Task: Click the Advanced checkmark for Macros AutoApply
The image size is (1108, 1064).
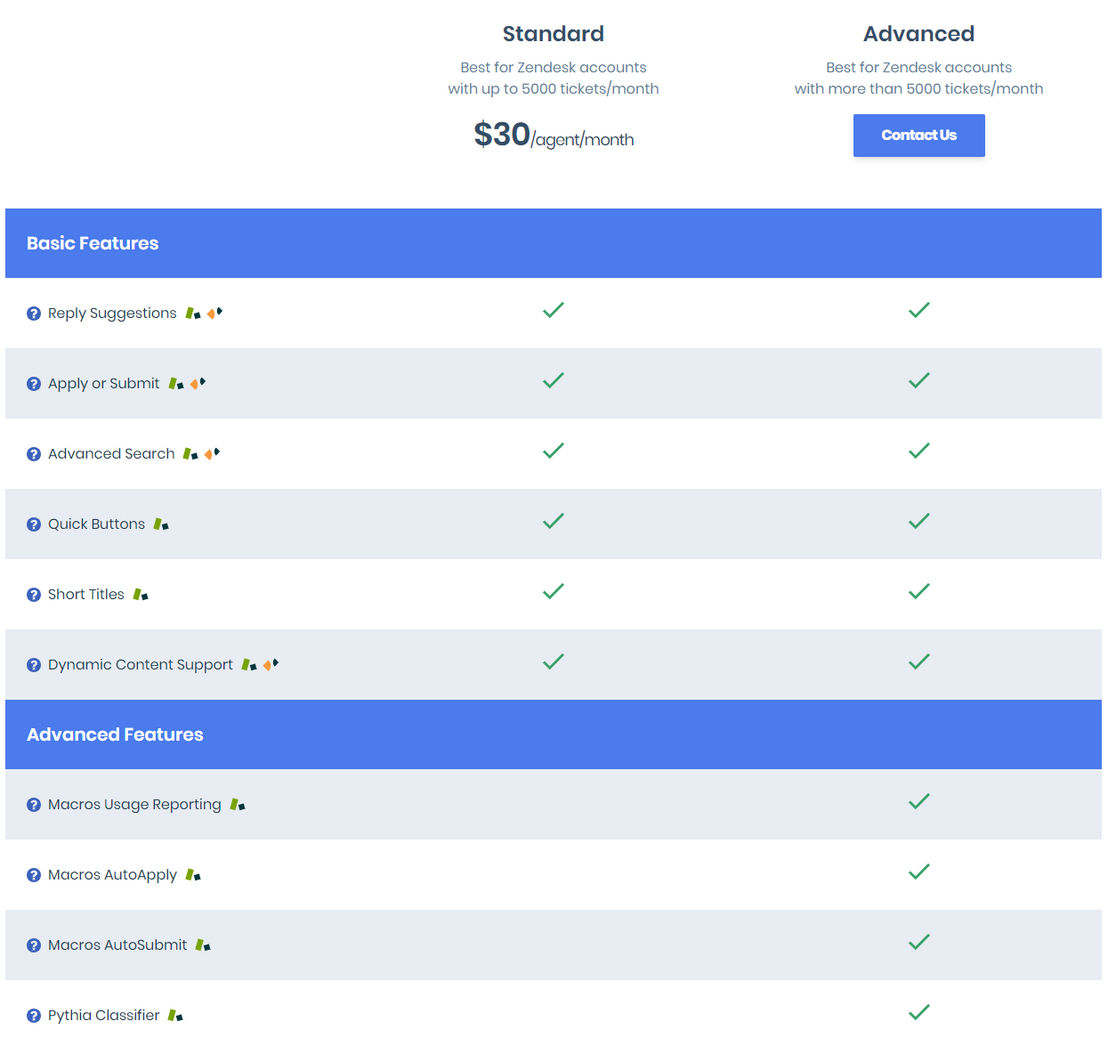Action: point(919,872)
